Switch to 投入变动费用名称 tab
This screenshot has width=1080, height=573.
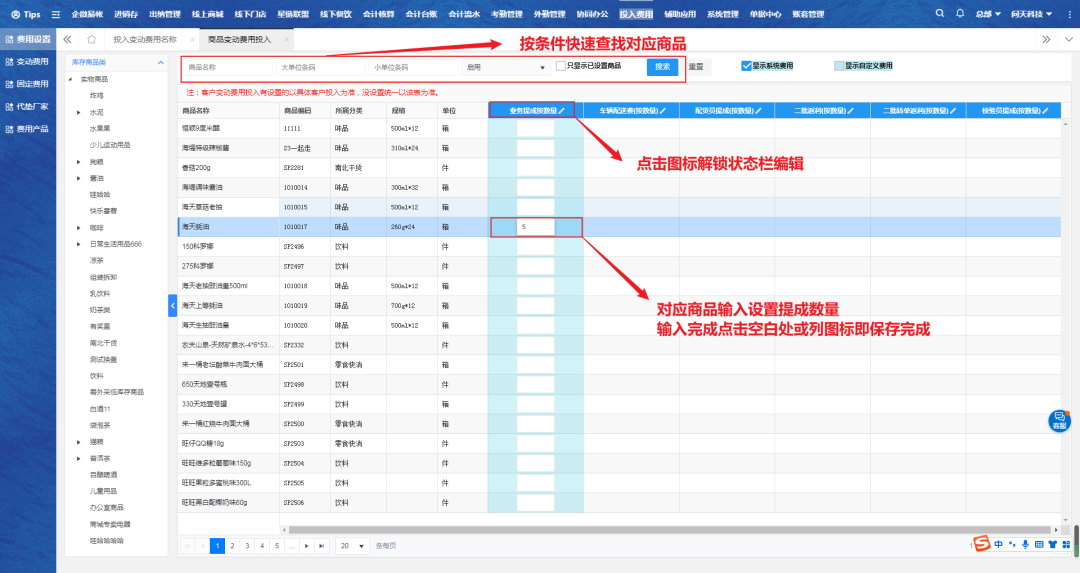point(145,39)
